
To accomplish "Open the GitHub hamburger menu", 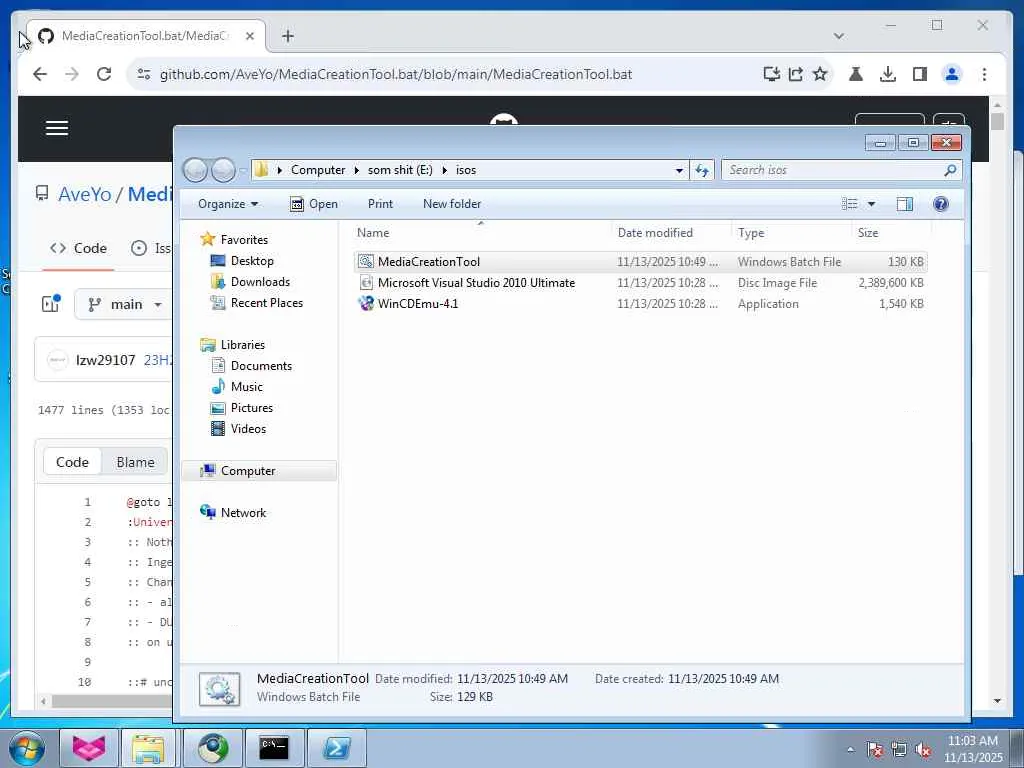I will point(57,128).
